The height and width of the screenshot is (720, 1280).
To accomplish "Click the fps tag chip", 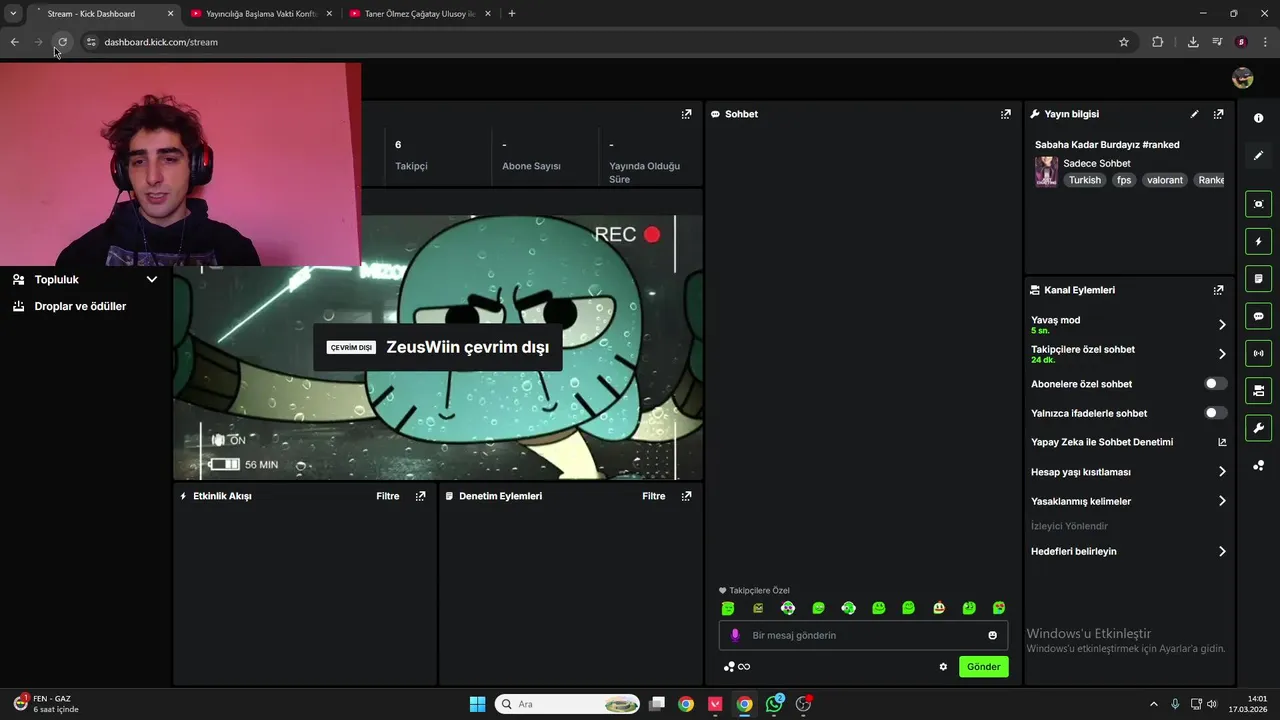I will pos(1124,180).
